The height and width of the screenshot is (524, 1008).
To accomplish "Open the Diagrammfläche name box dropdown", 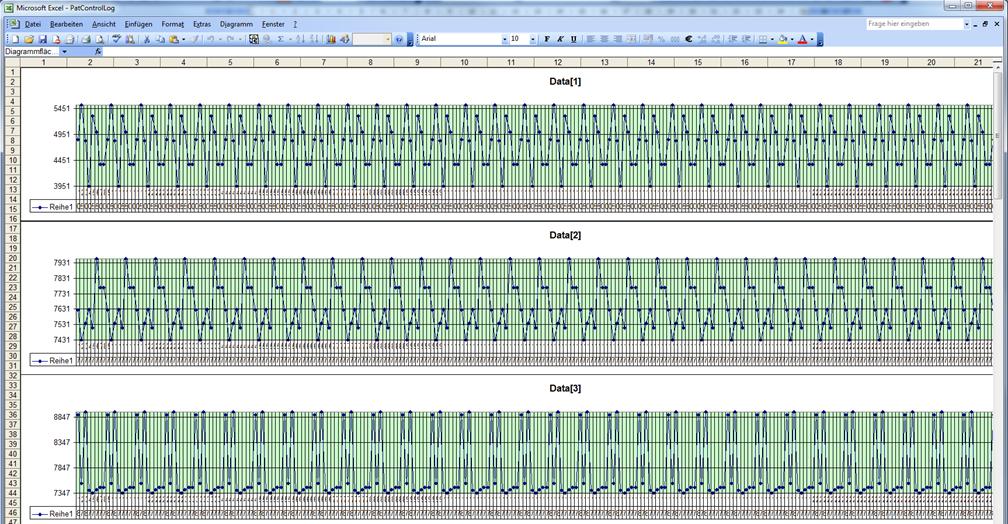I will (64, 51).
